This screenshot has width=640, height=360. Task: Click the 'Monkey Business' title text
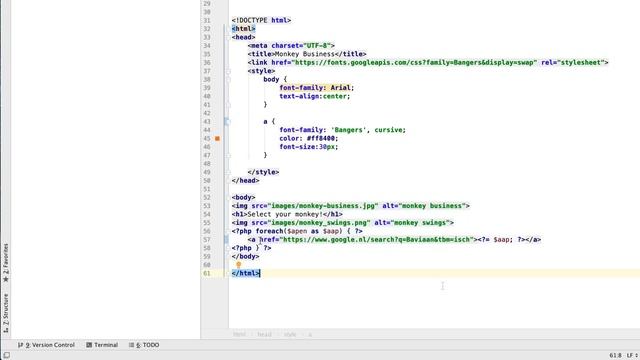[x=305, y=54]
